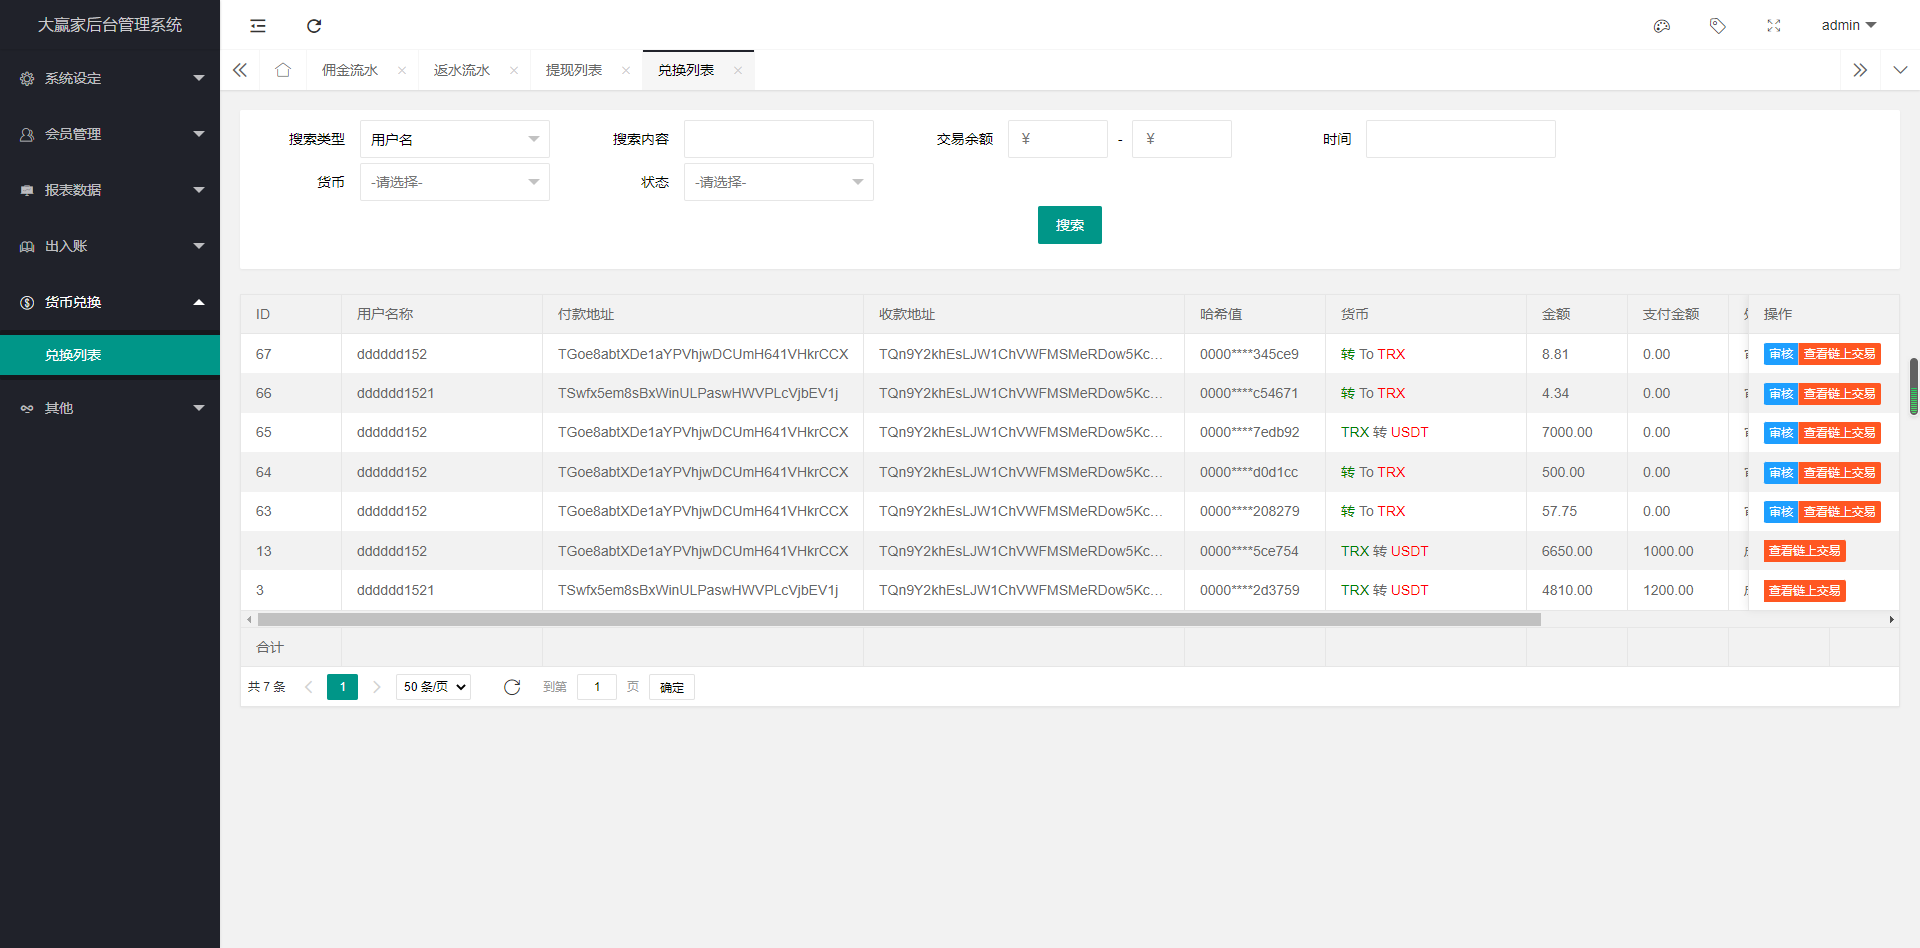Image resolution: width=1920 pixels, height=948 pixels.
Task: Expand the 报表数据 sidebar menu
Action: coord(110,190)
